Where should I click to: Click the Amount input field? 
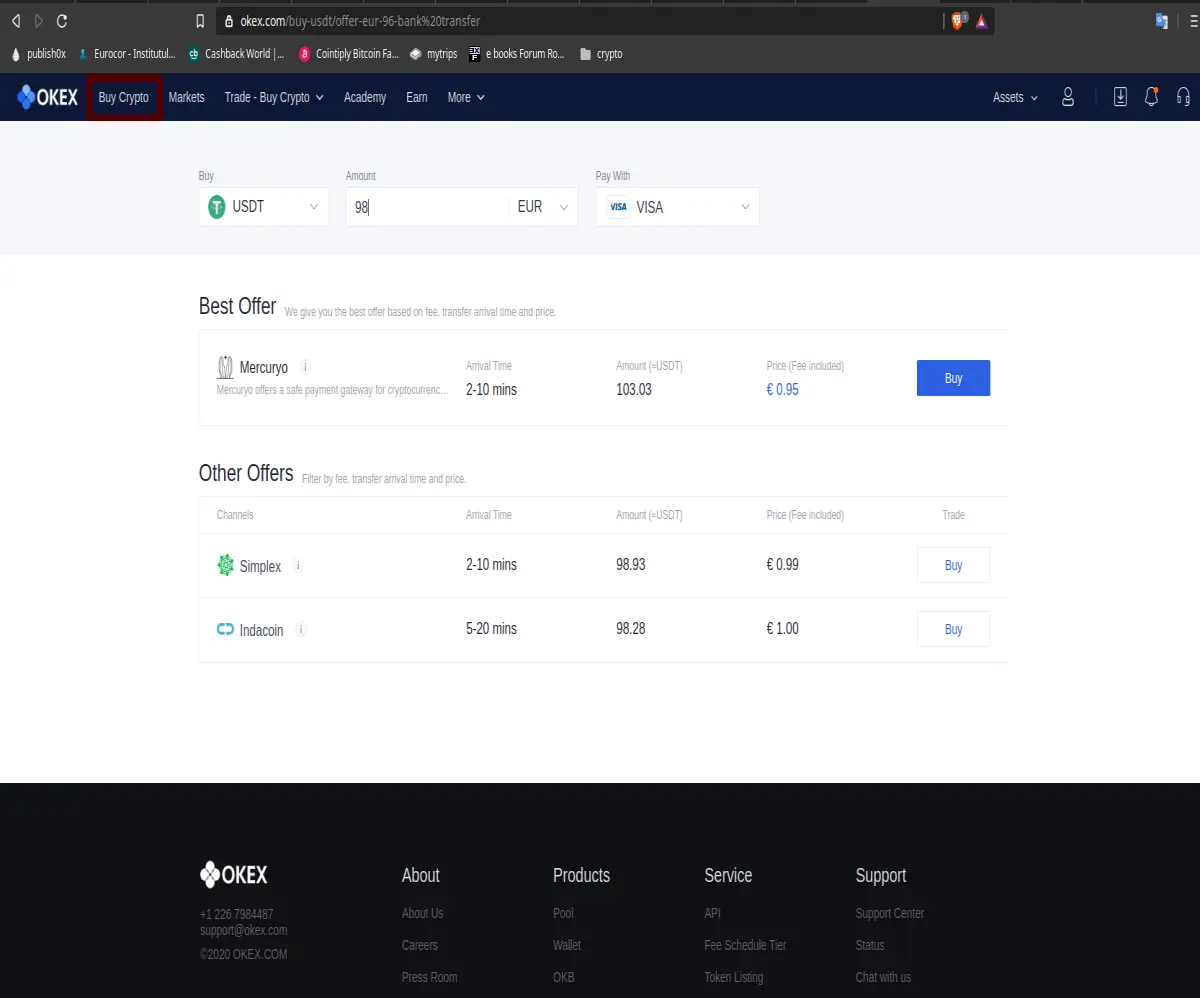click(x=427, y=207)
